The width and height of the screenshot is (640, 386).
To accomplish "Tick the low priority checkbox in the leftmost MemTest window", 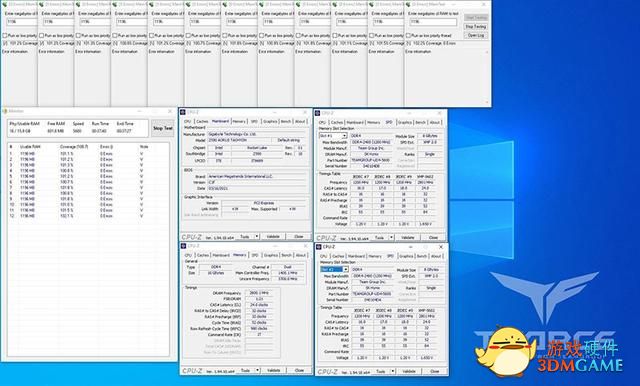I will pos(5,35).
